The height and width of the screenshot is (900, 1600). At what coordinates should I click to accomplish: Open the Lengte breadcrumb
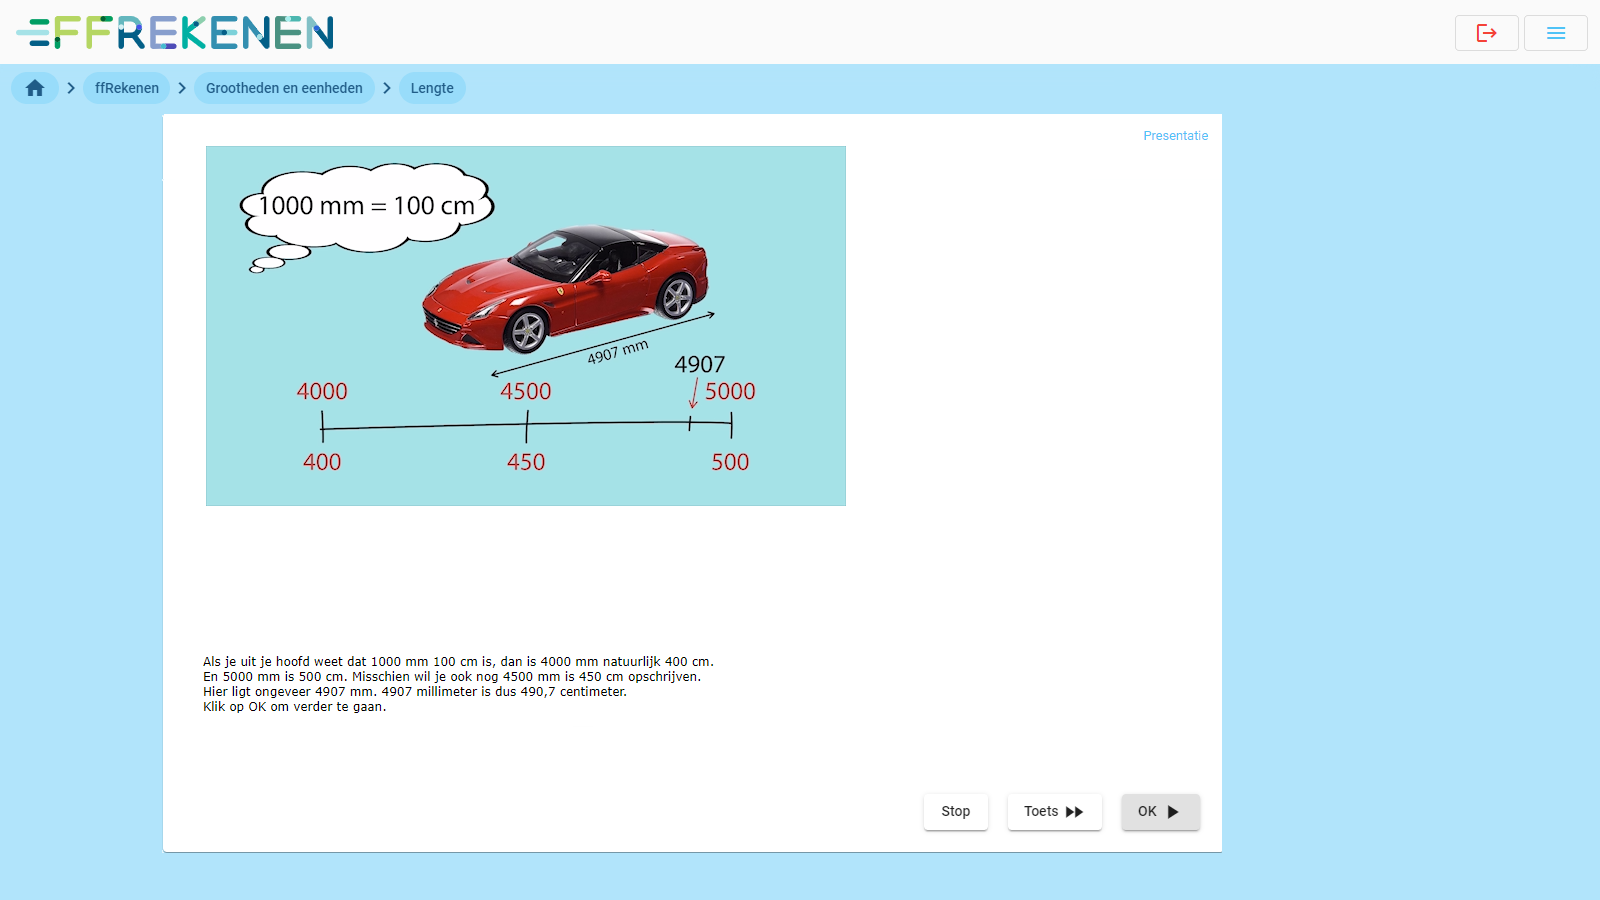[432, 88]
